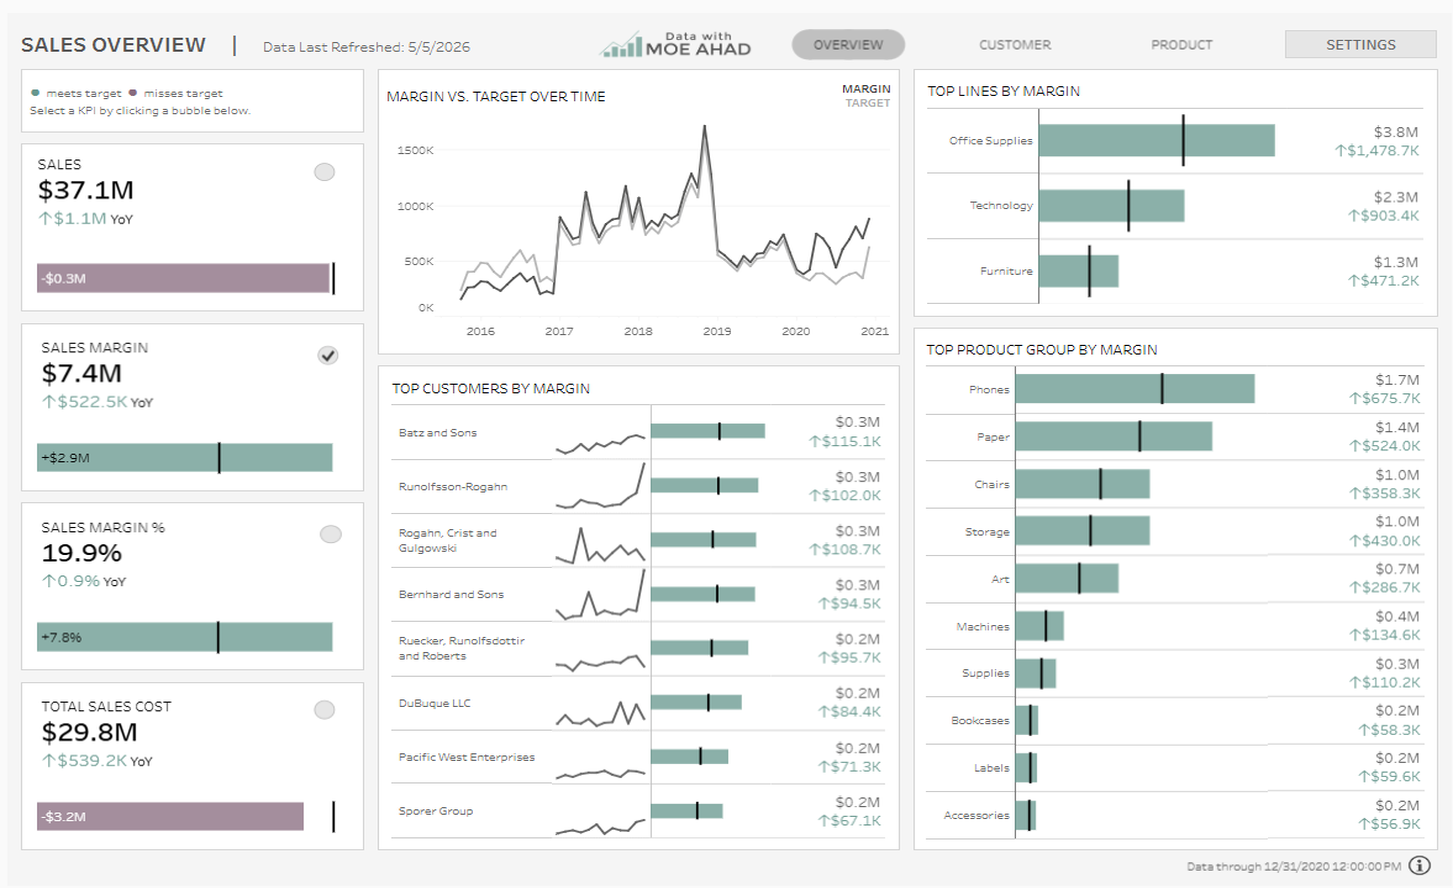Select the Phones product group bar

(1135, 389)
